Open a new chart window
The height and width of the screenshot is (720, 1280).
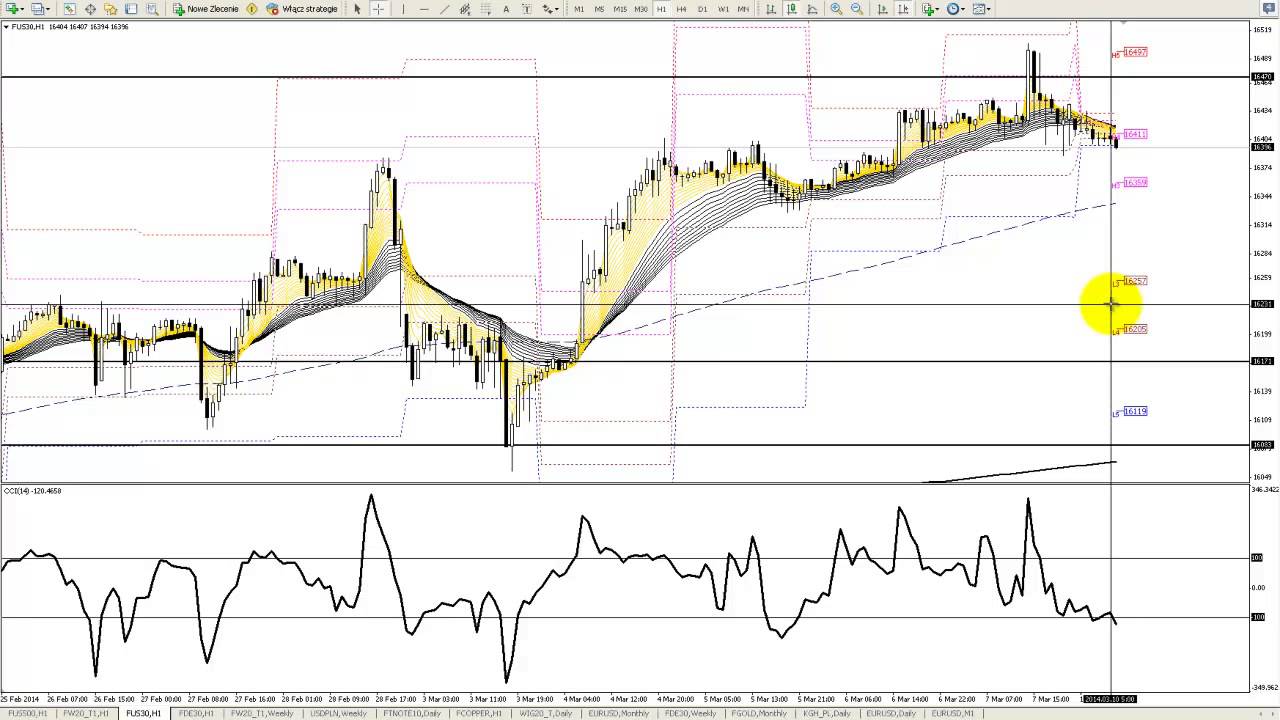pos(14,9)
